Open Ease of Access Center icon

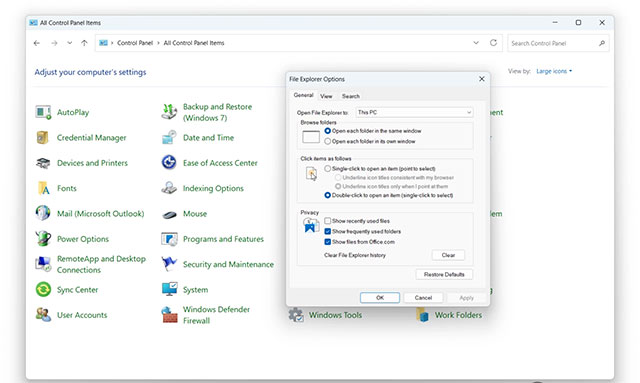(169, 163)
